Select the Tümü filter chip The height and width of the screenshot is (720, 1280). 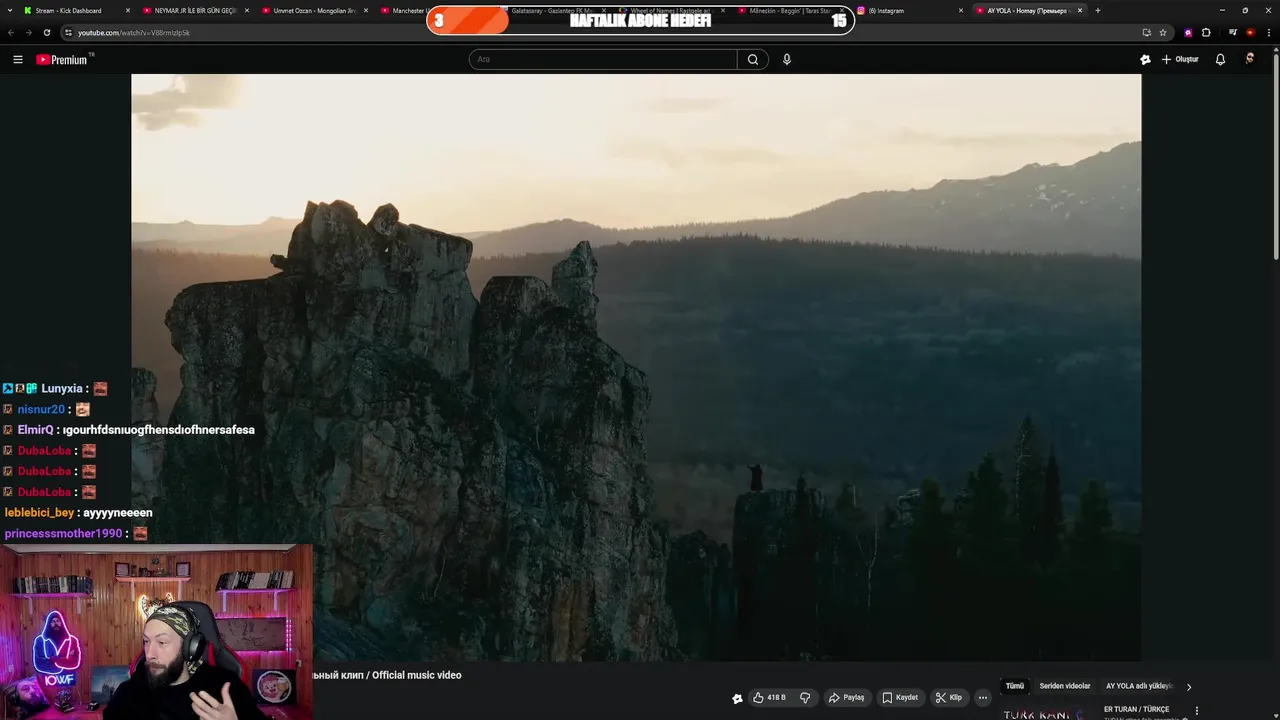pos(1015,686)
